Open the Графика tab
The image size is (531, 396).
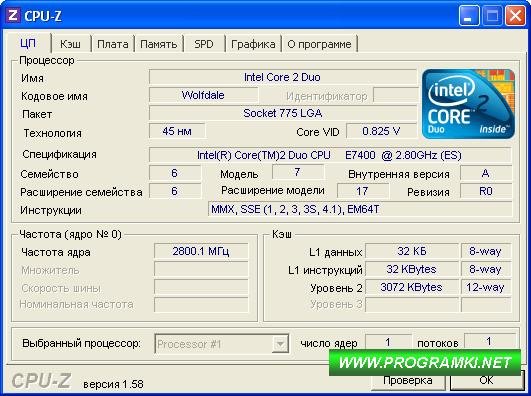point(253,44)
